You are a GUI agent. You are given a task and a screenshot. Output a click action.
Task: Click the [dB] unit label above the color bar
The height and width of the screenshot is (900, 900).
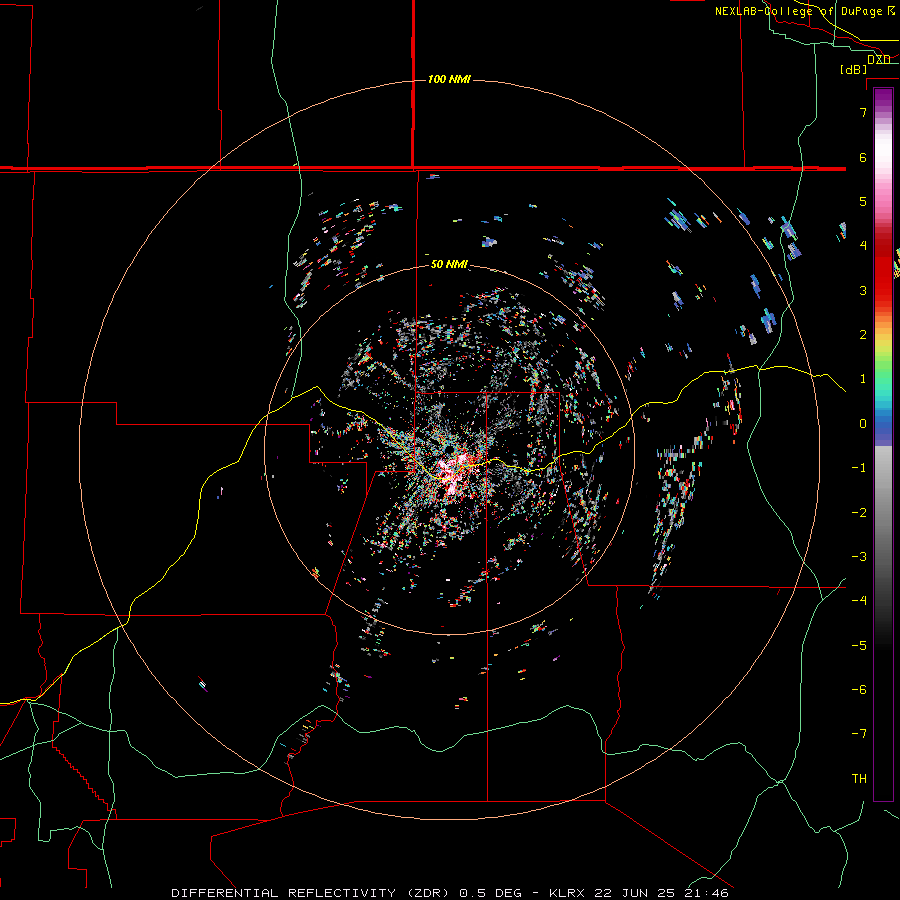pos(854,69)
